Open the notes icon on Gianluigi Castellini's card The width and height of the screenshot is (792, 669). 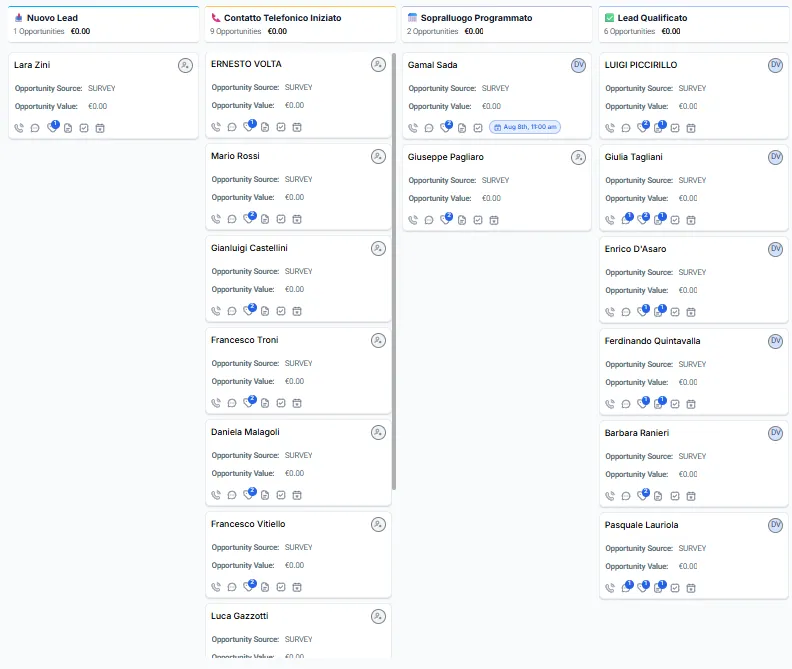(265, 311)
